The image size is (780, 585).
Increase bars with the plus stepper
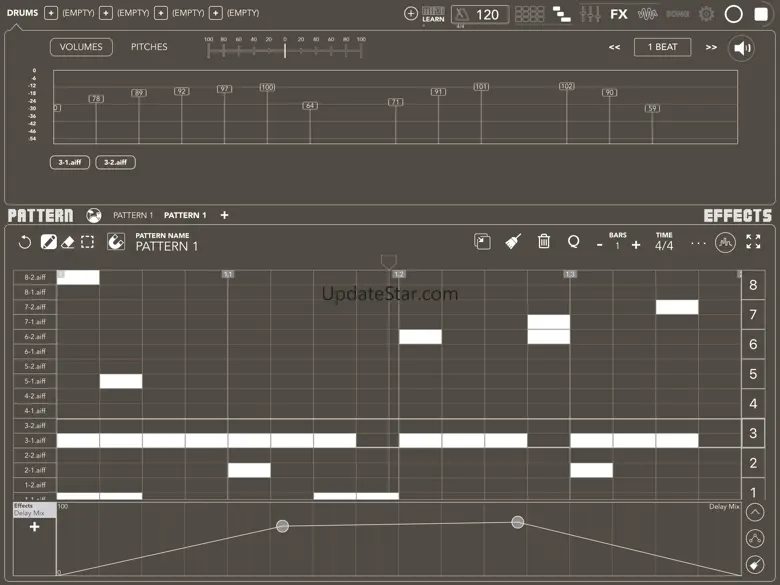point(636,246)
